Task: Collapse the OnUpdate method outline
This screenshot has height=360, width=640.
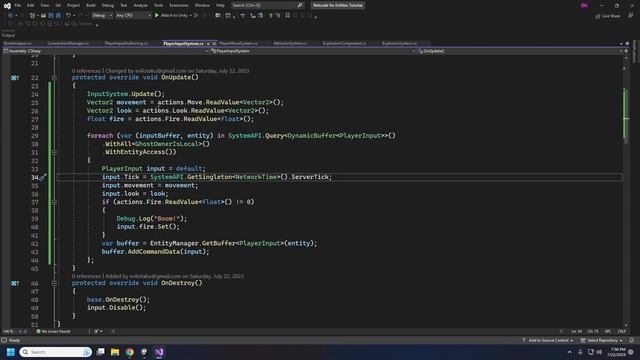Action: tap(54, 77)
